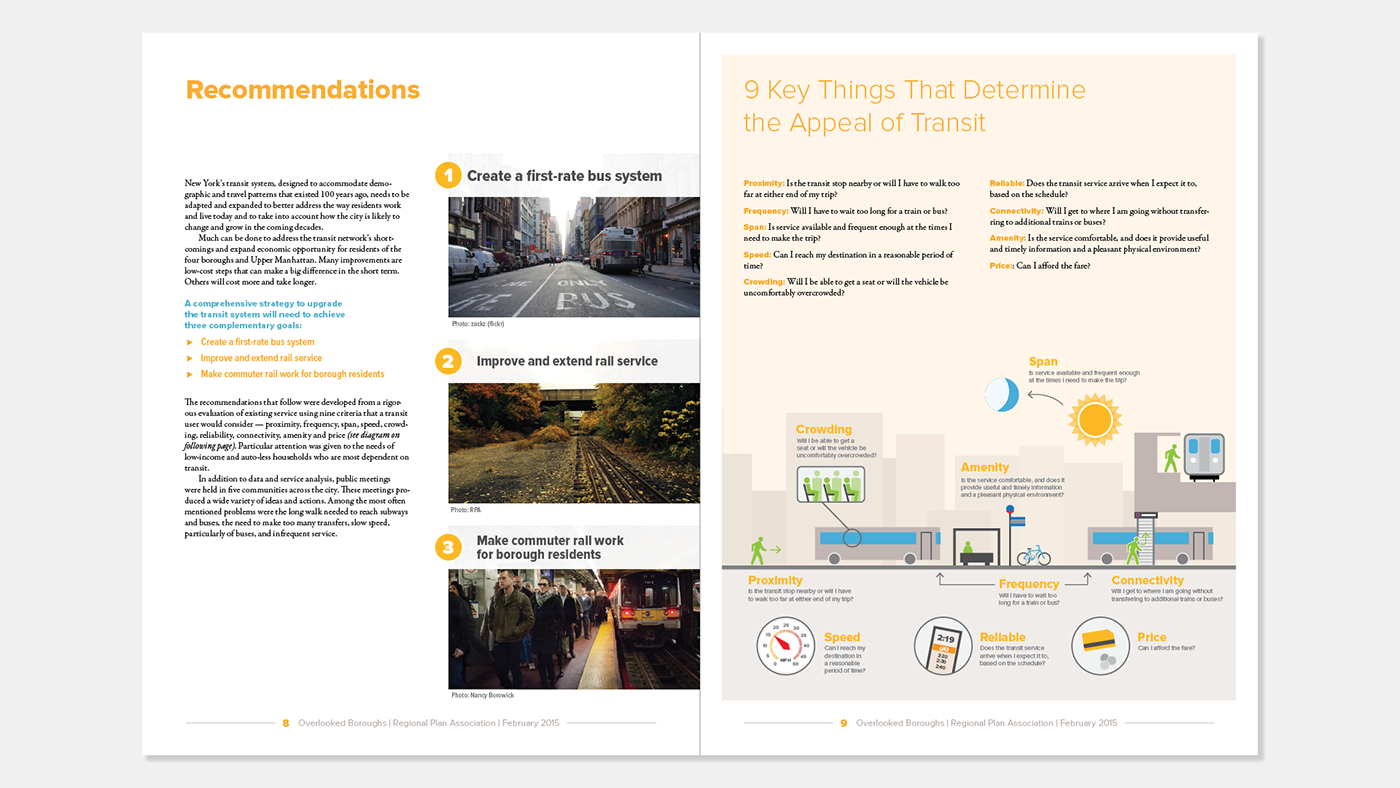Screen dimensions: 1400x788
Task: Click the curved arrow between sun and moon
Action: pos(1045,400)
